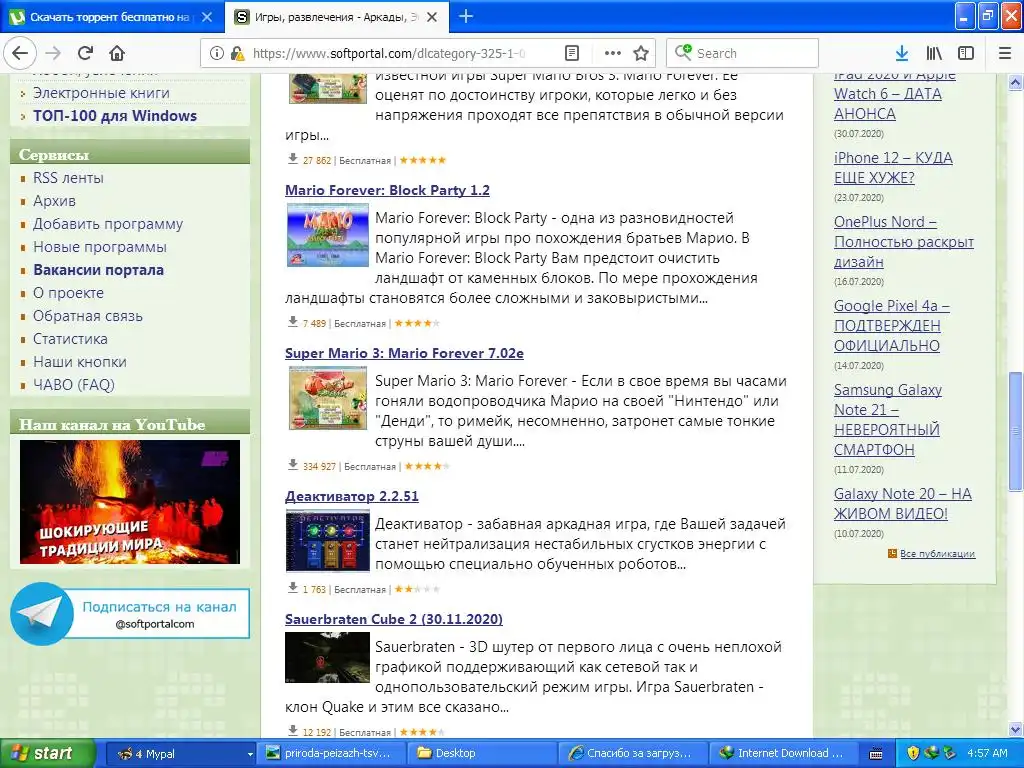Open the ЧАВО (FAQ) link
Viewport: 1024px width, 768px height.
[x=74, y=385]
